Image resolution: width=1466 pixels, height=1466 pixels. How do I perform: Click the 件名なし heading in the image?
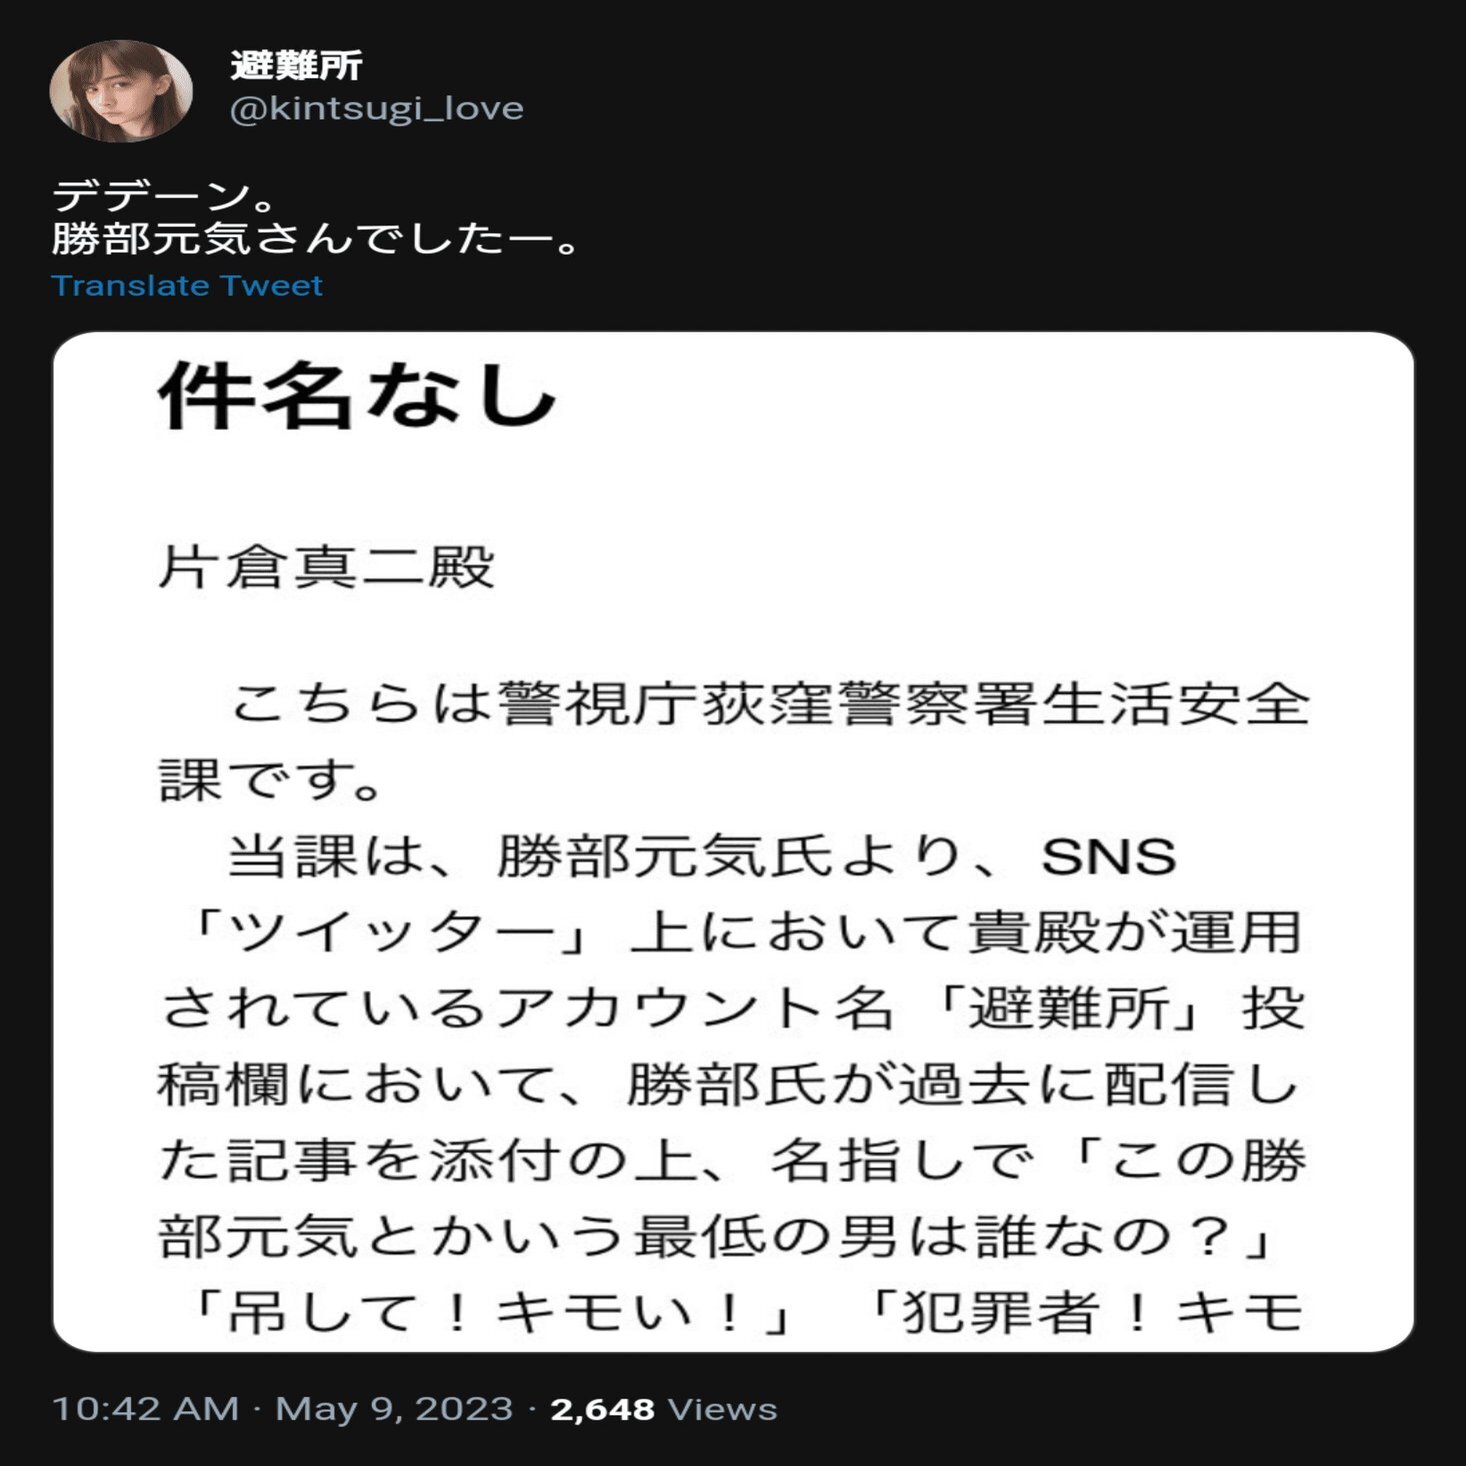pyautogui.click(x=357, y=397)
